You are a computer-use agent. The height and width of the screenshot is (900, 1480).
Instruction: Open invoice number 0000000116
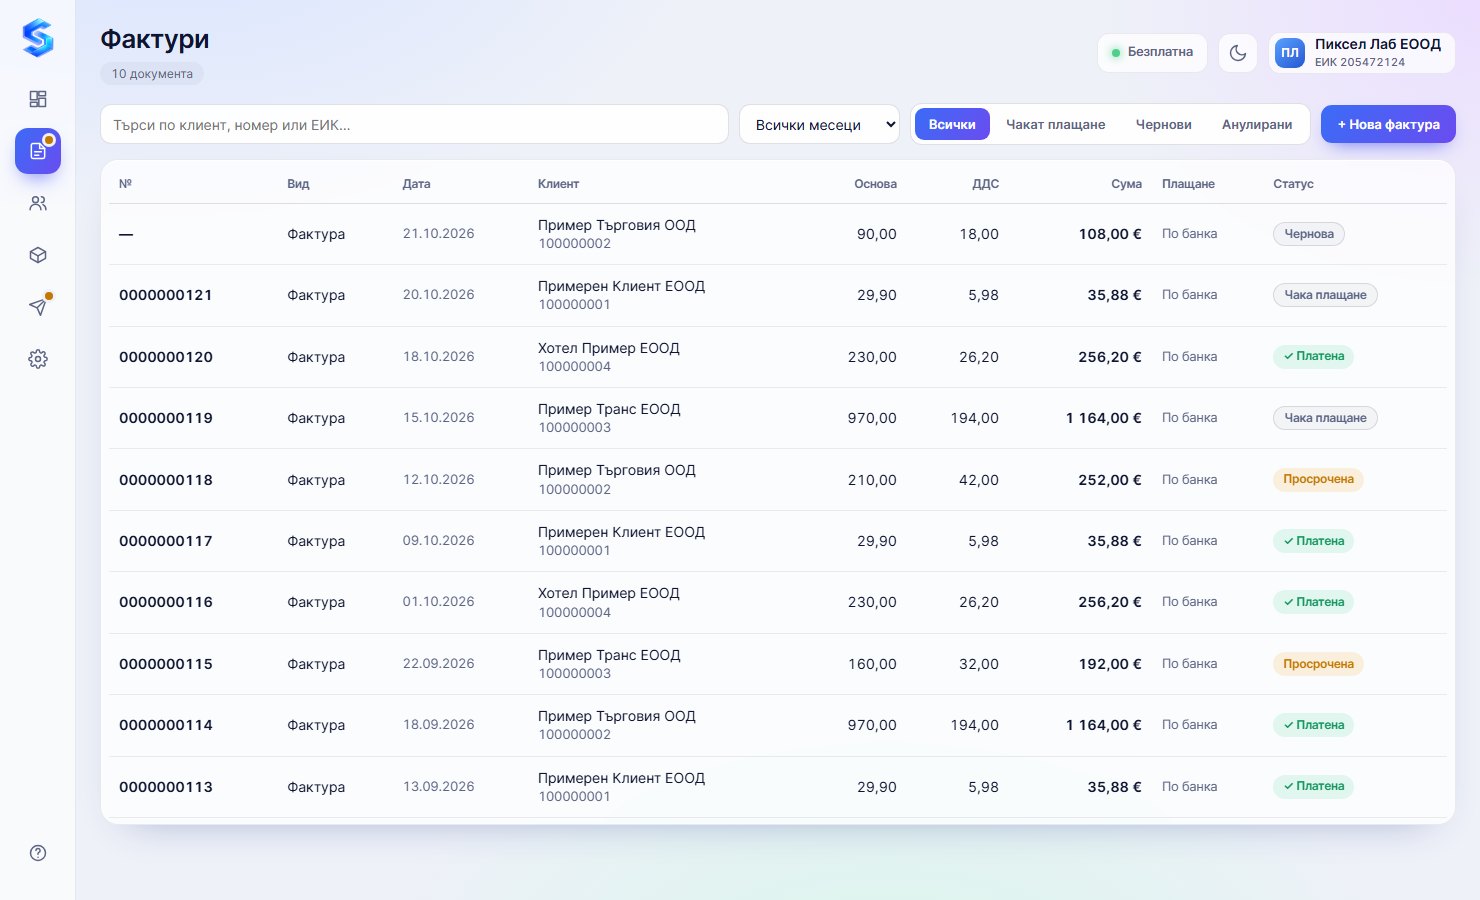[166, 602]
